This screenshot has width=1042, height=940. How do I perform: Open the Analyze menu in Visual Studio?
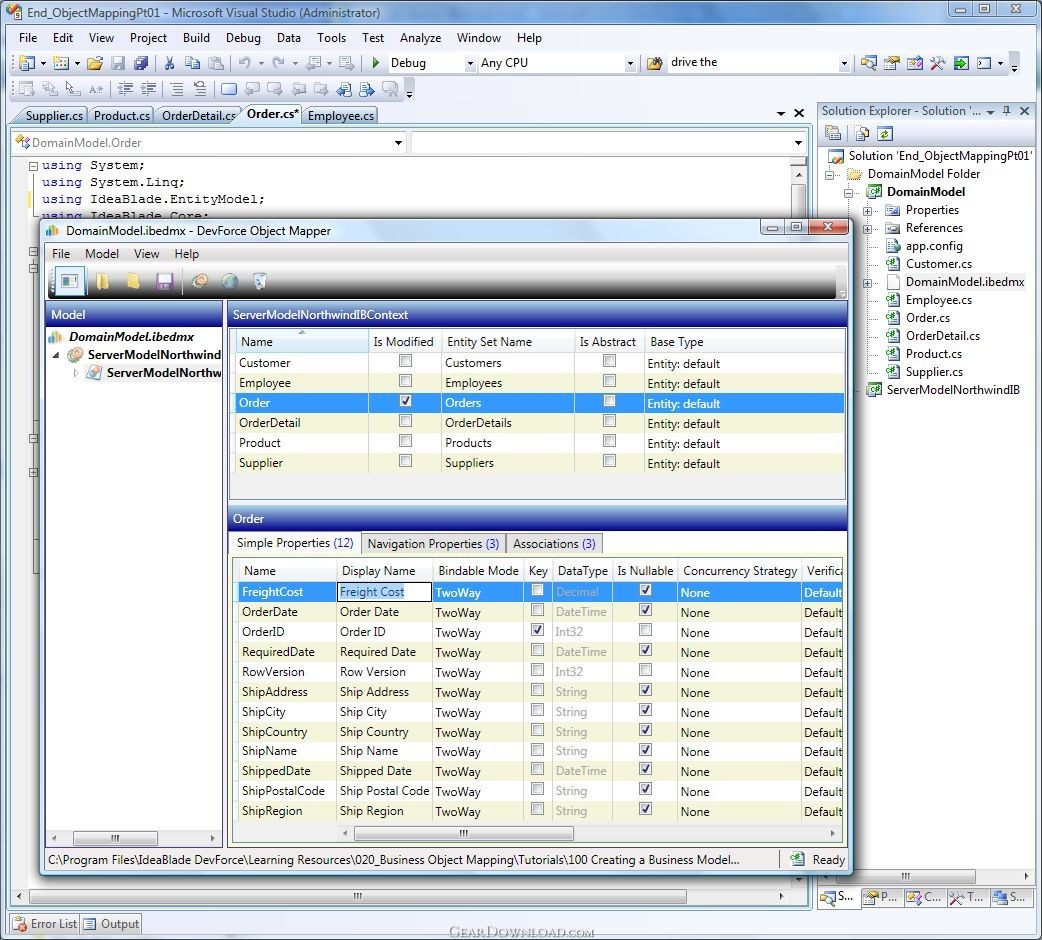tap(420, 38)
